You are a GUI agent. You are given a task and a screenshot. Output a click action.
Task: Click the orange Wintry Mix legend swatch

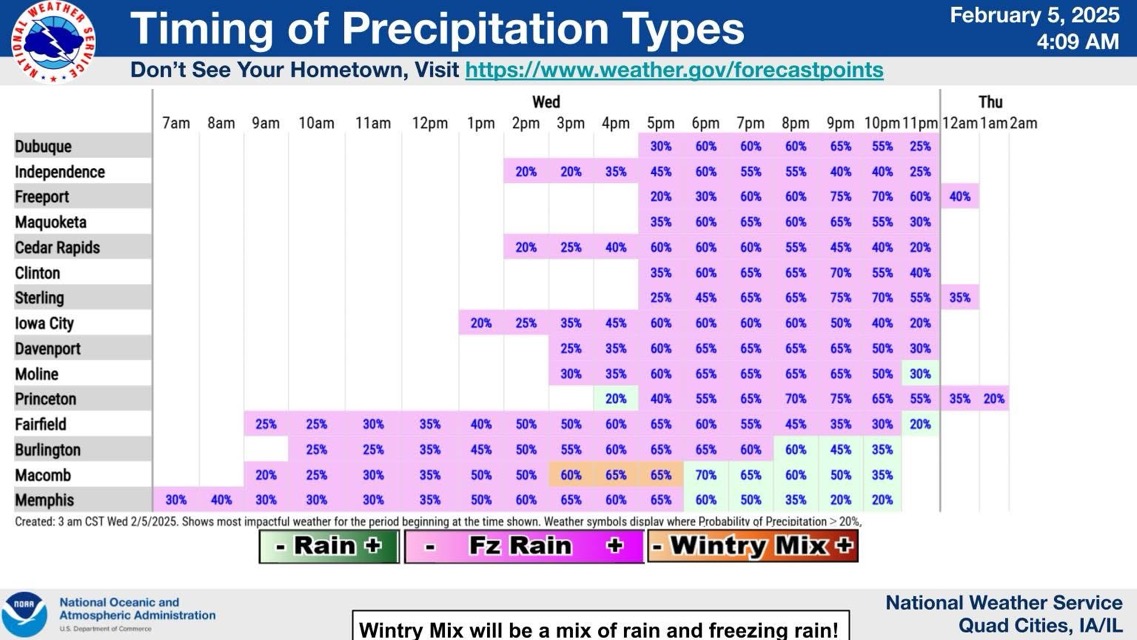(x=752, y=546)
